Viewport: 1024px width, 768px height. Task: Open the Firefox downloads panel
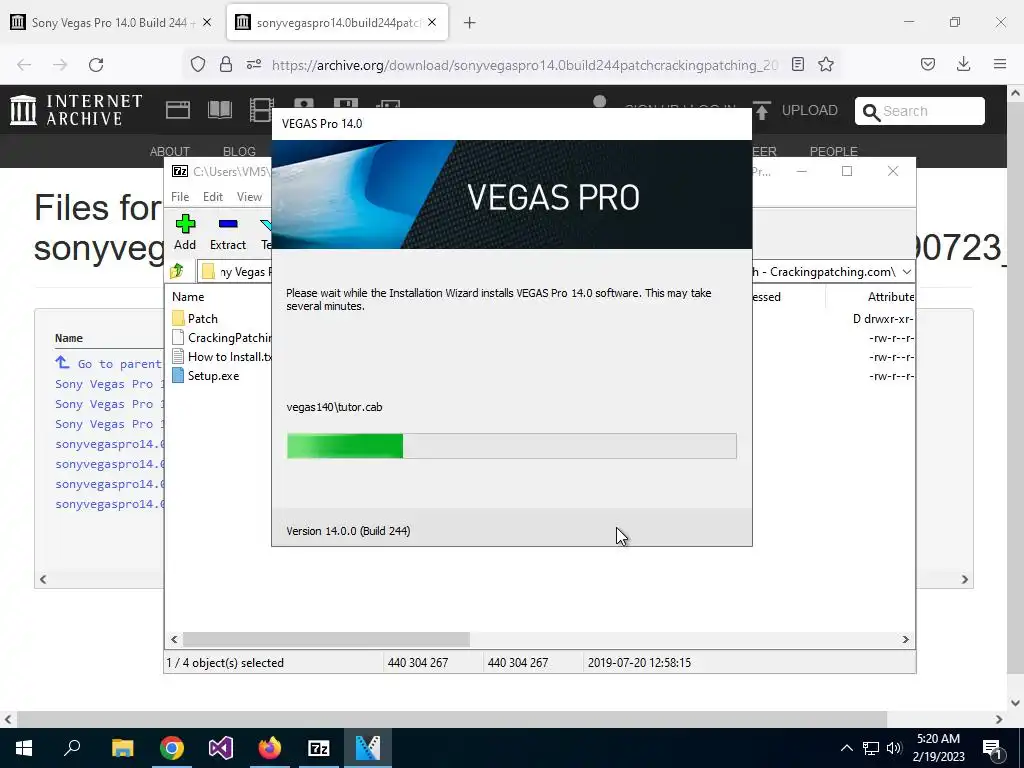tap(964, 64)
